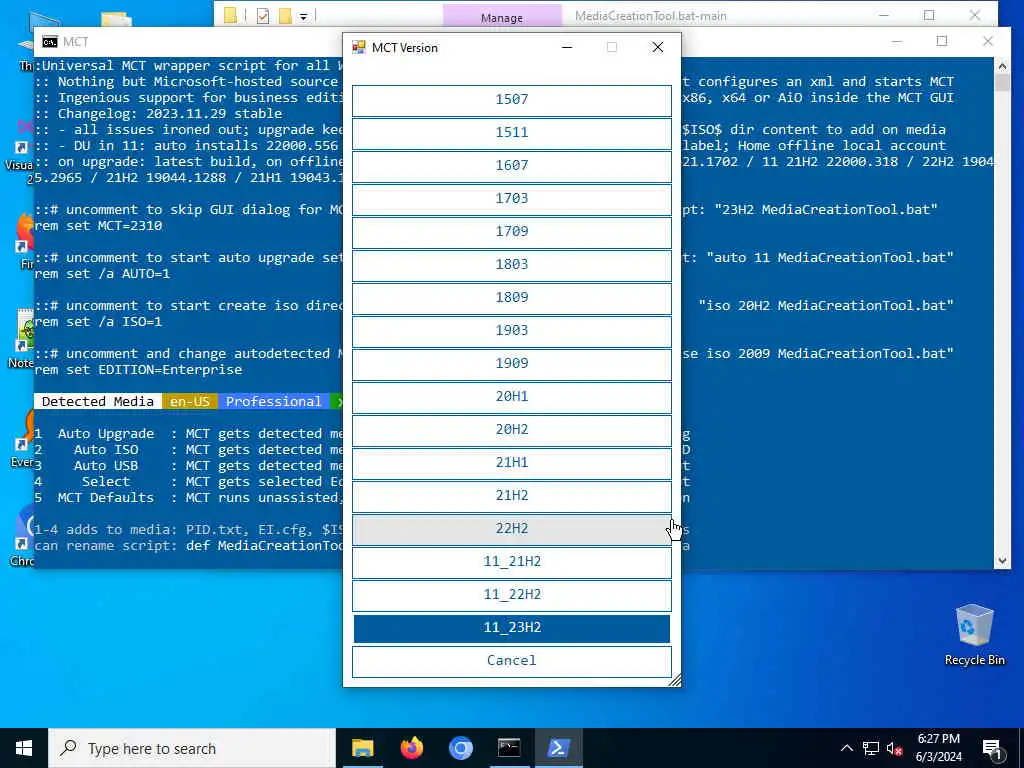This screenshot has height=768, width=1024.
Task: Minimize the MCT Version dialog
Action: pyautogui.click(x=567, y=47)
